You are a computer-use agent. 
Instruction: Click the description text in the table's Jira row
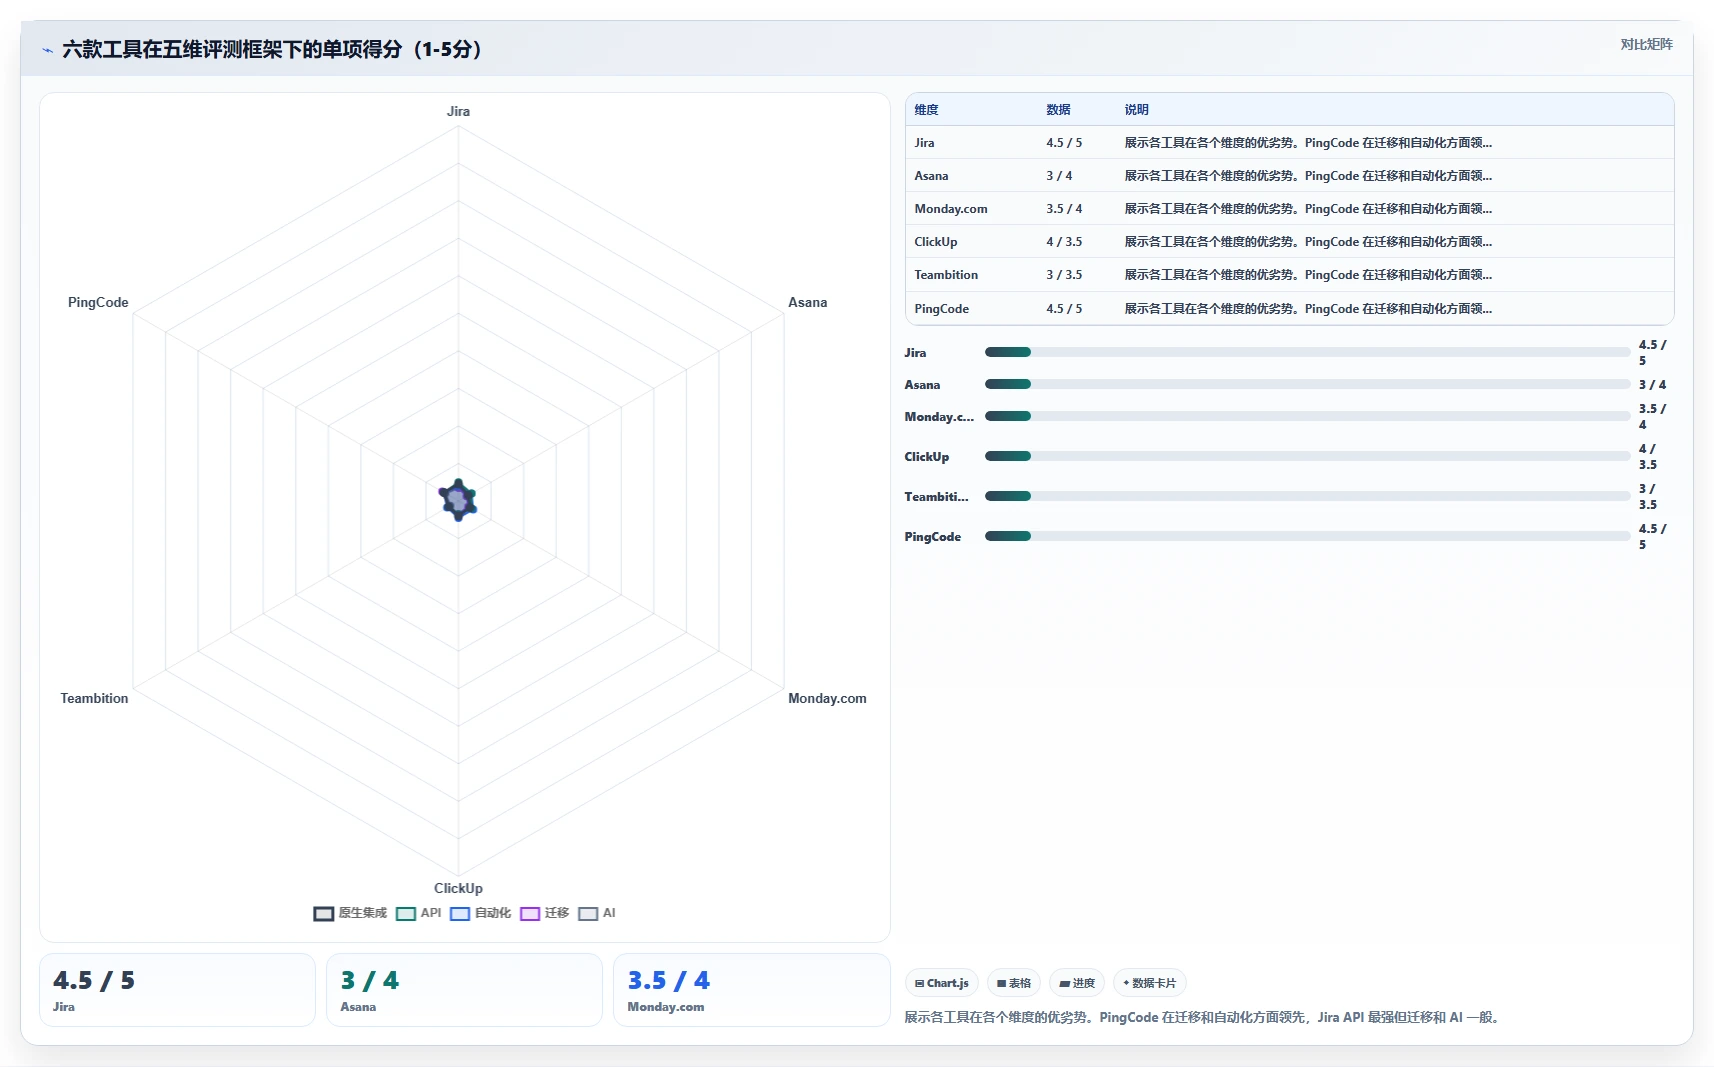(1308, 143)
